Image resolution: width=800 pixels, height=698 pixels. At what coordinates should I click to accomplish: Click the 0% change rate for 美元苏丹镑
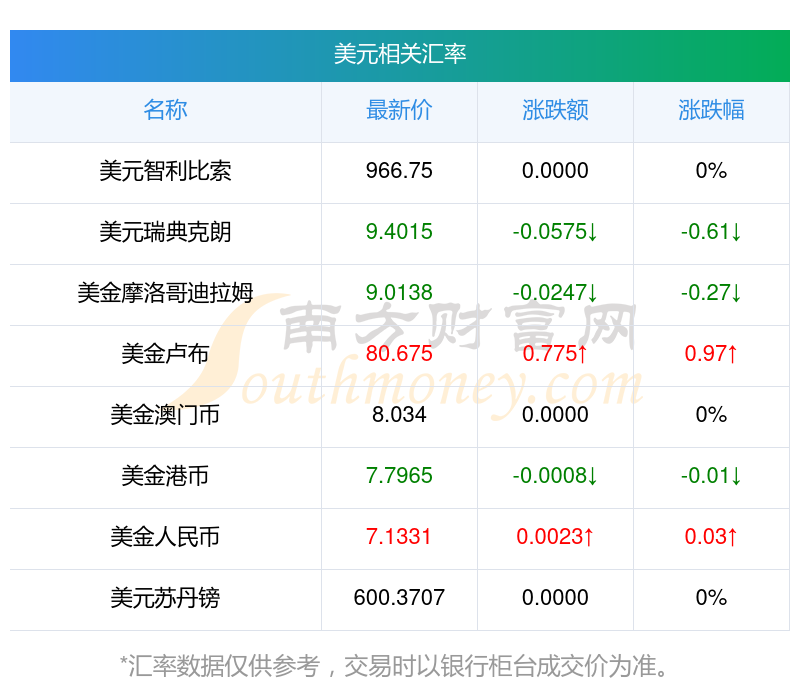click(x=711, y=598)
